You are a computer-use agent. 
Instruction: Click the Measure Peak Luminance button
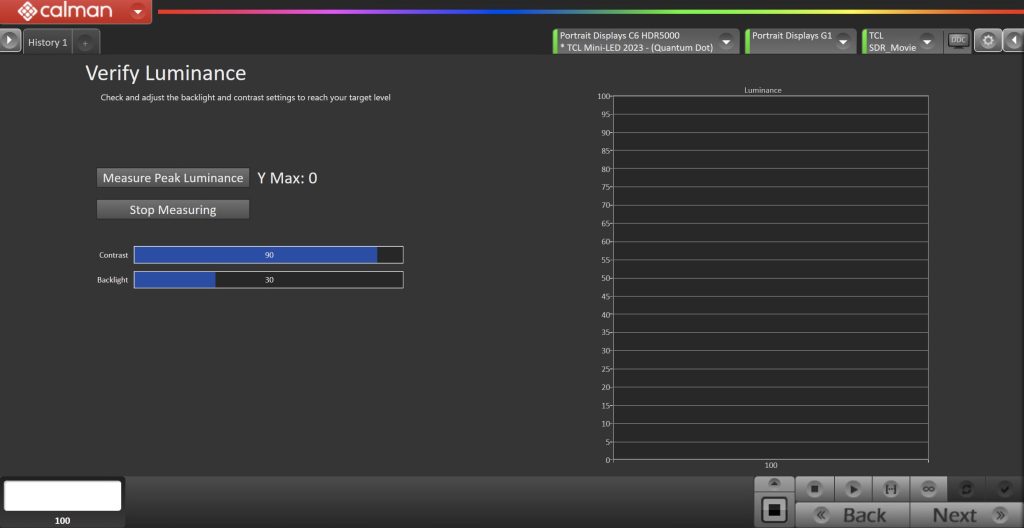pos(173,178)
